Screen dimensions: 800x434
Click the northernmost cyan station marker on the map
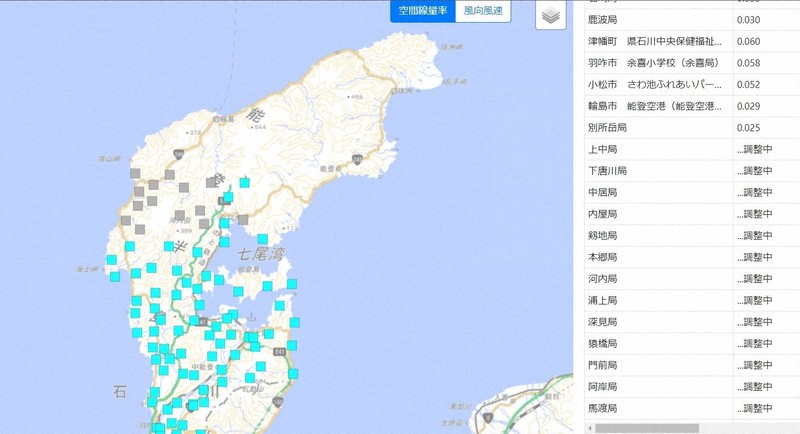click(245, 182)
